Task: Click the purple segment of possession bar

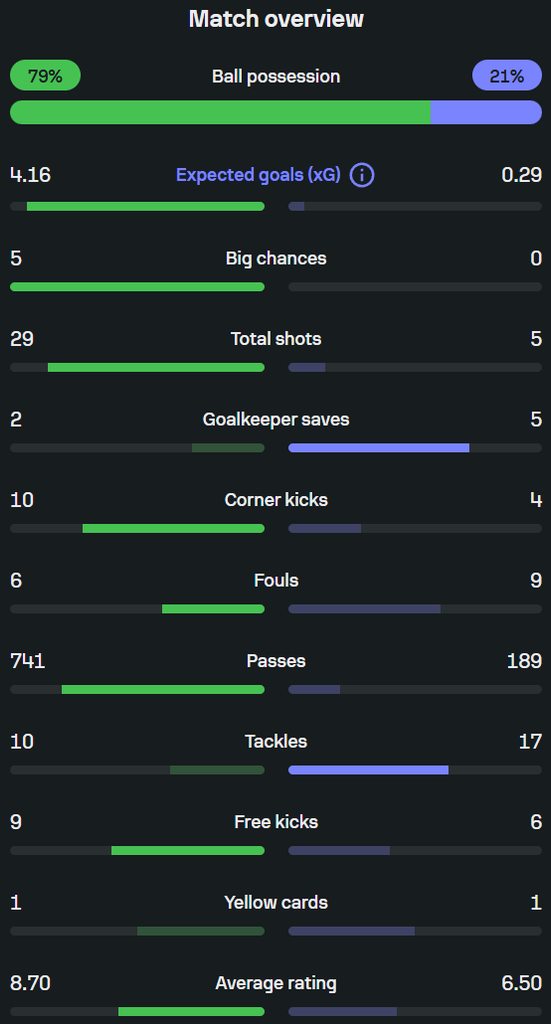Action: click(x=486, y=112)
